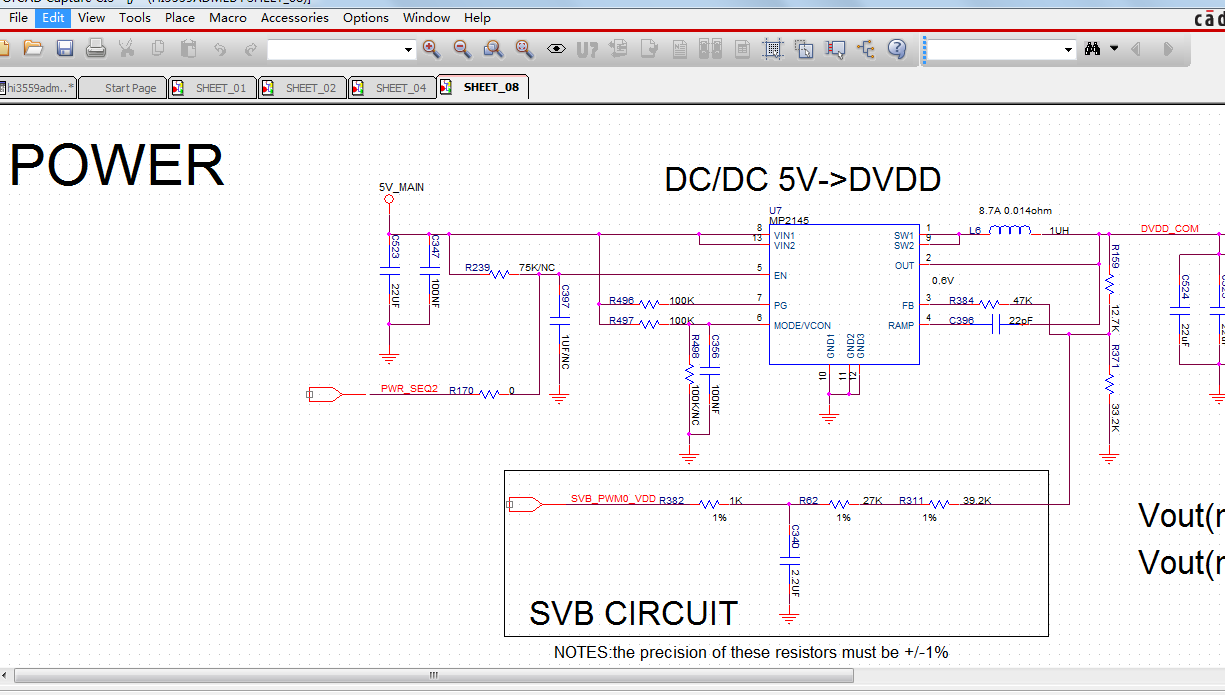Click the Redo arrow icon
1225x695 pixels.
[x=251, y=48]
